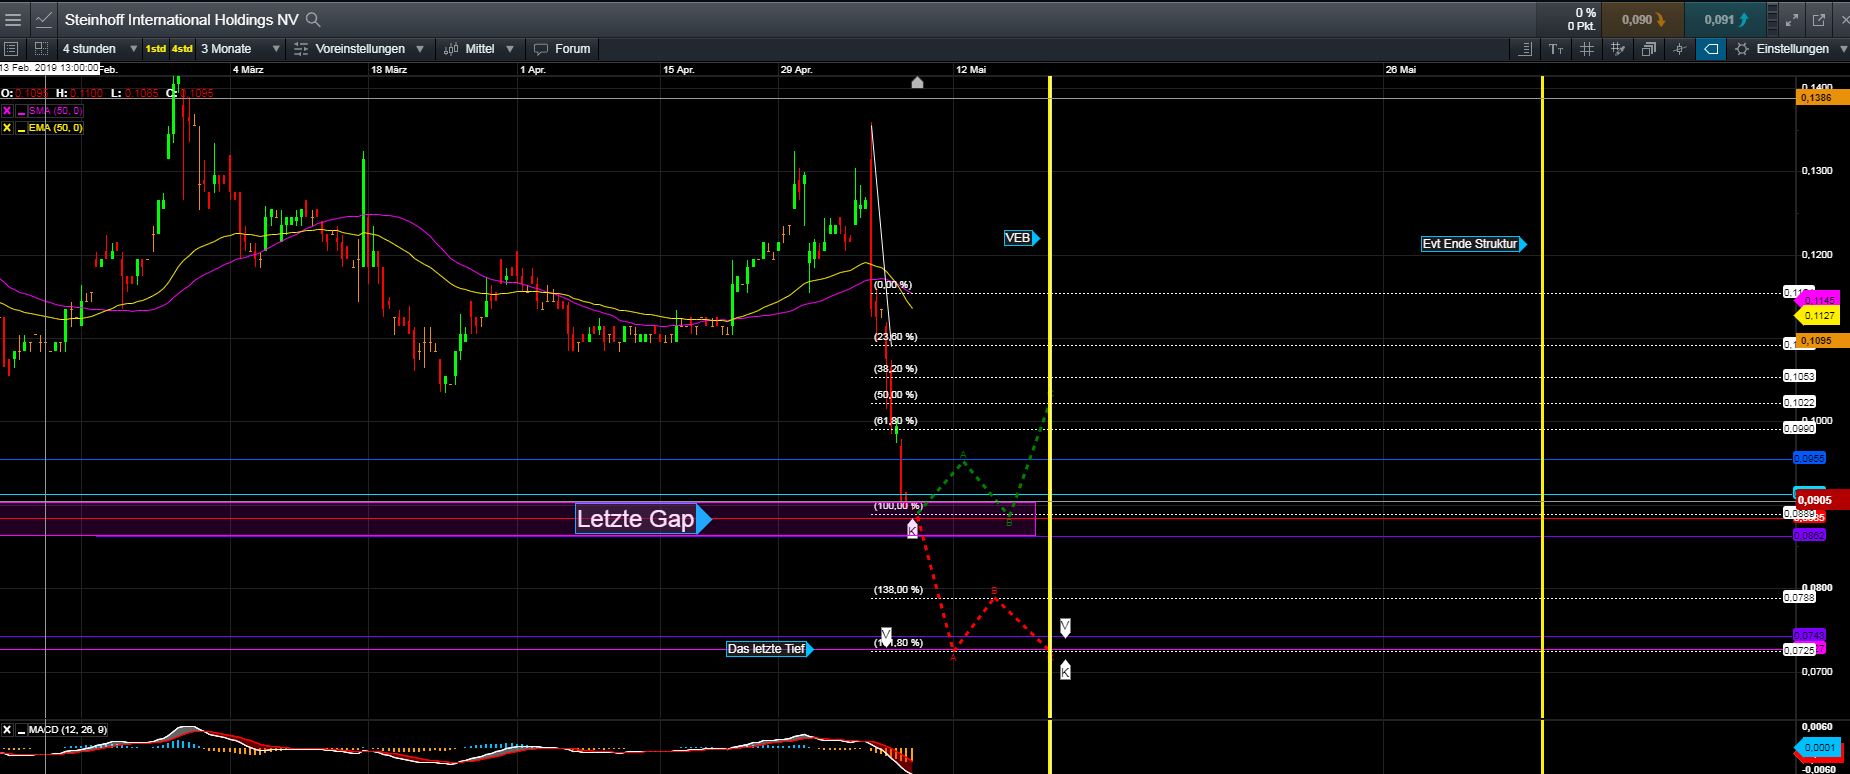The image size is (1850, 774).
Task: Expand the Mittel price type dropdown
Action: point(510,48)
